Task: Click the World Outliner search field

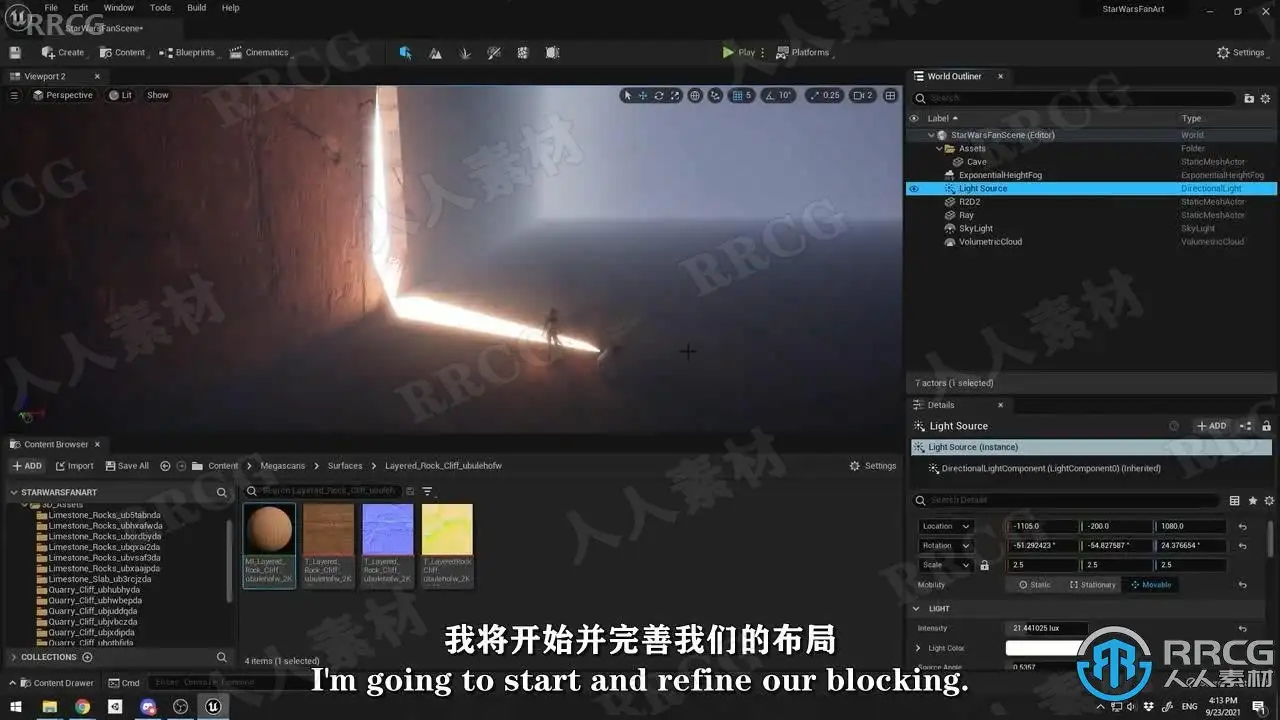Action: pyautogui.click(x=1074, y=98)
